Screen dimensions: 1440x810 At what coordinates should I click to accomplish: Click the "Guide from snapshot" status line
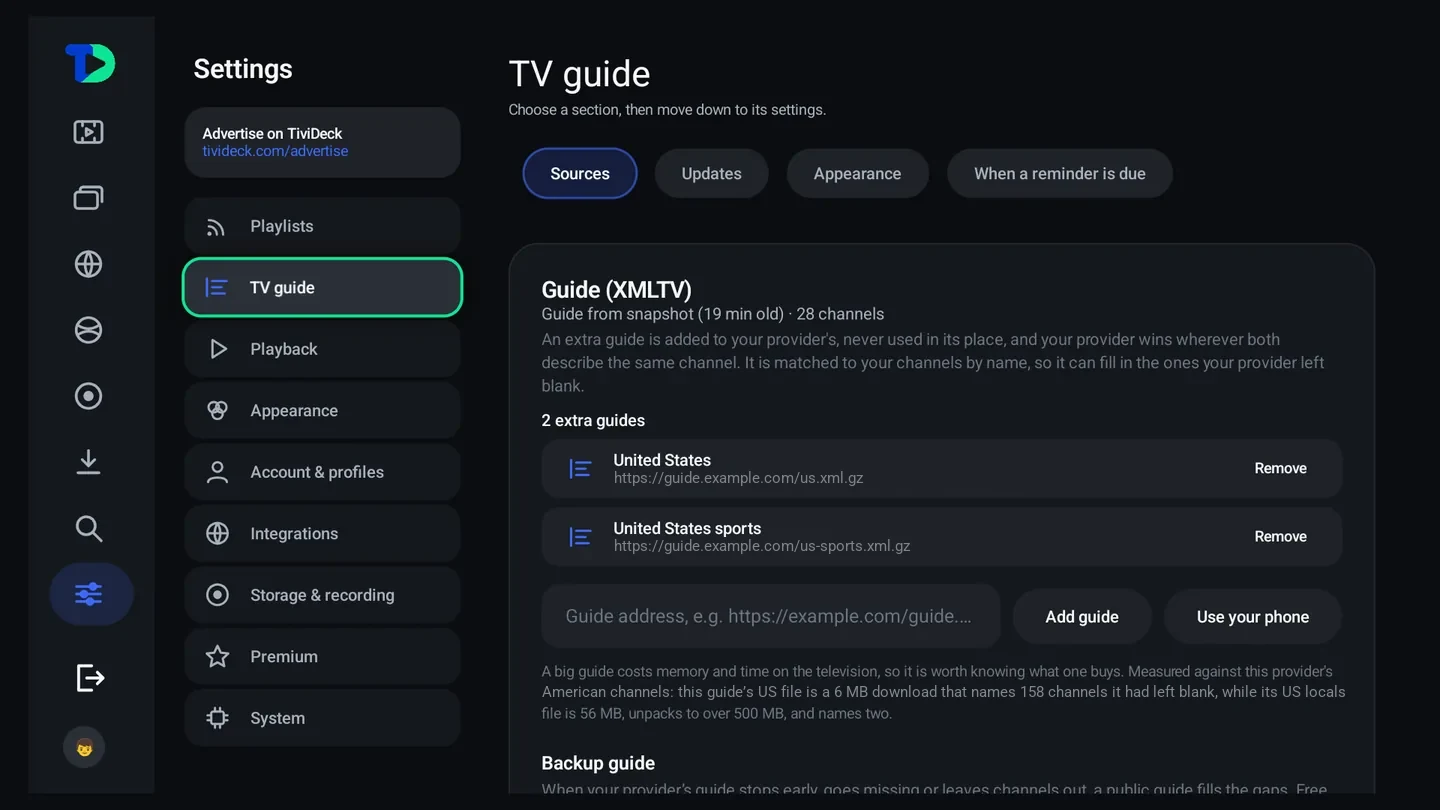tap(713, 314)
